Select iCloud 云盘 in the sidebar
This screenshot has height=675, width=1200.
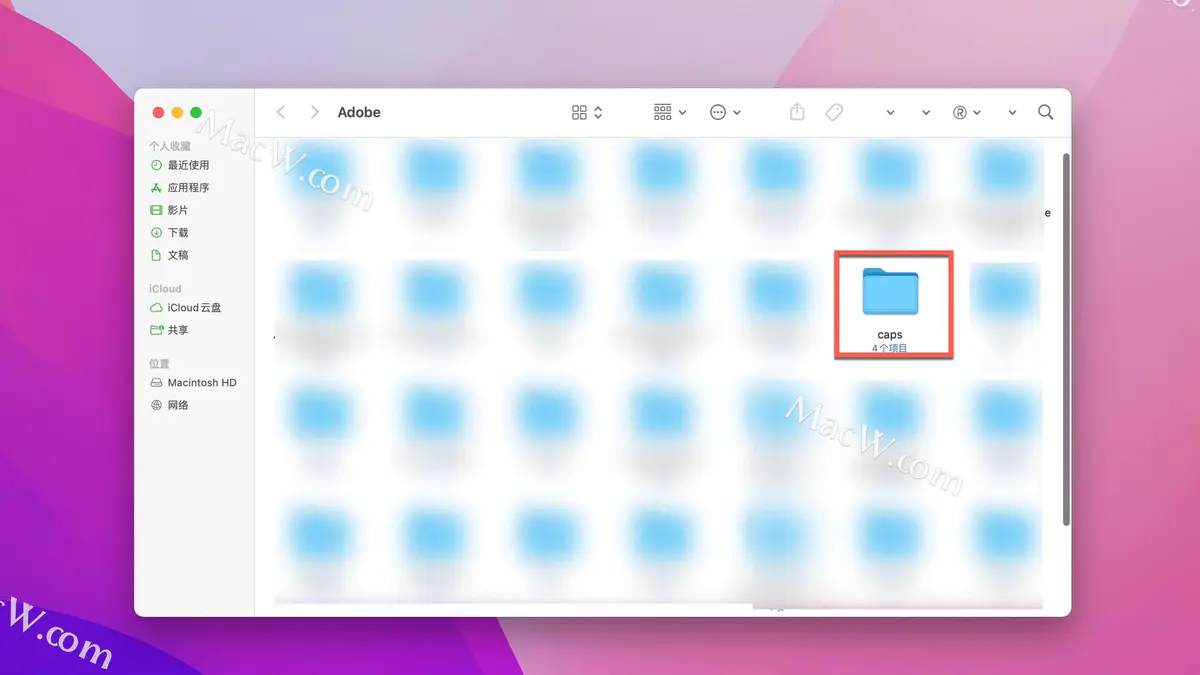coord(196,307)
